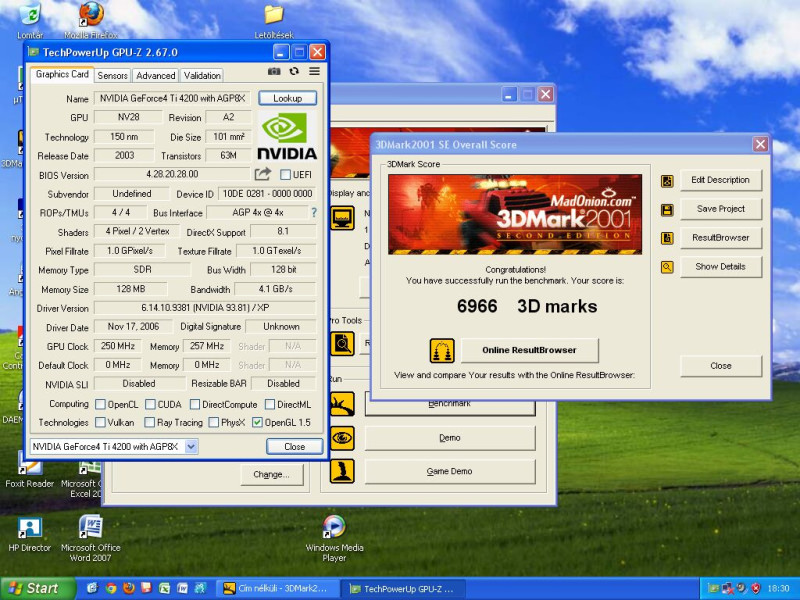Screen dimensions: 800x600
Task: Open the GPU-Z hamburger menu
Action: point(314,71)
